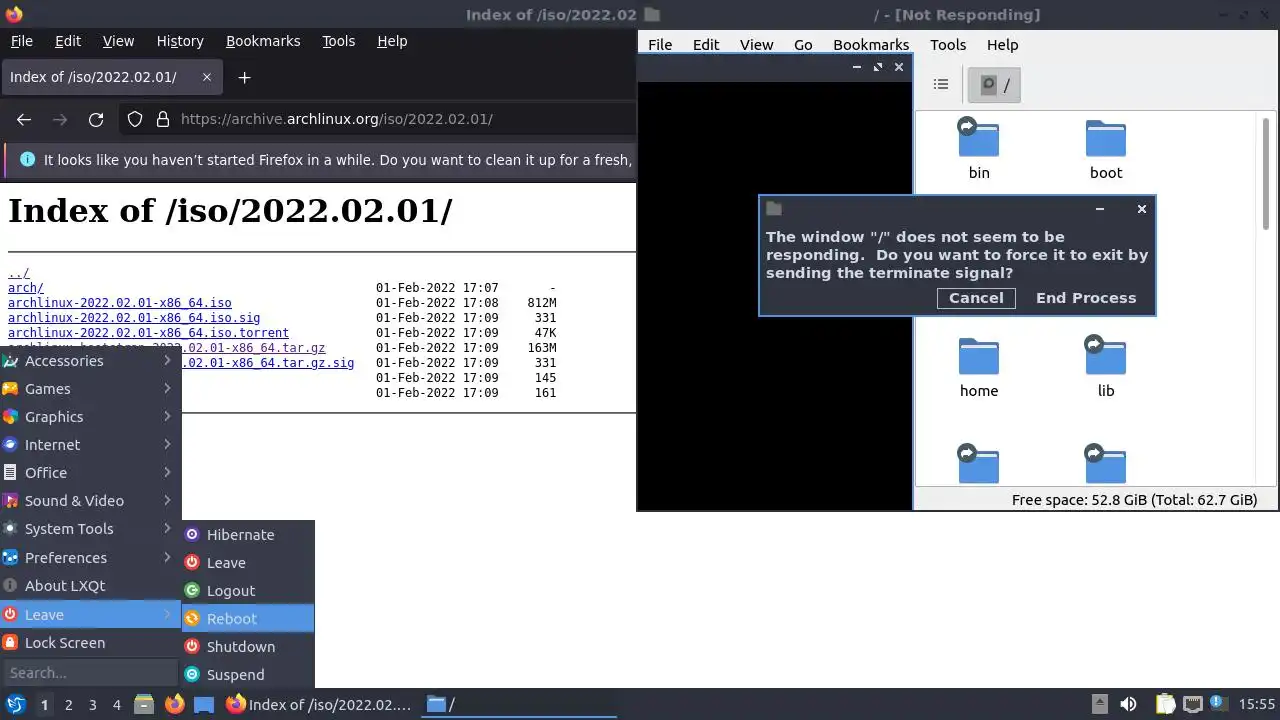Open the clipboard manager tray icon
1280x720 pixels.
pos(1165,704)
